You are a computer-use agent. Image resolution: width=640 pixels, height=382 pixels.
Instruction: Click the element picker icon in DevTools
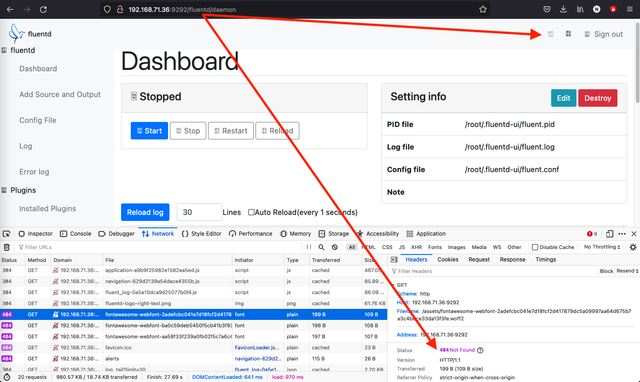7,234
